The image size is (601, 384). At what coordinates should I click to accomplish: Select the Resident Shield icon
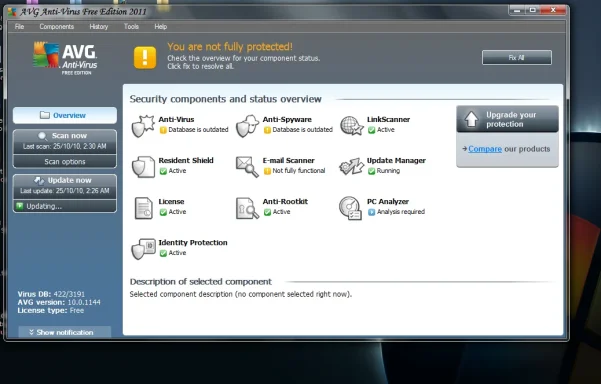click(143, 167)
